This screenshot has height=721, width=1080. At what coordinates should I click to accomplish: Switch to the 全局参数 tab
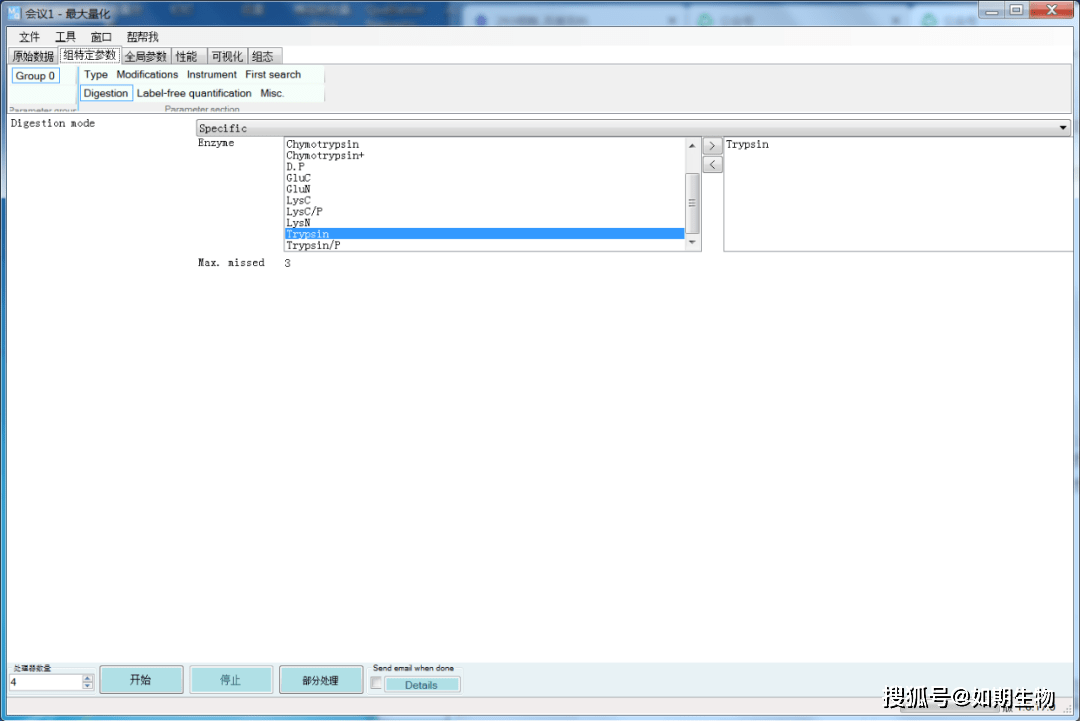[x=145, y=56]
